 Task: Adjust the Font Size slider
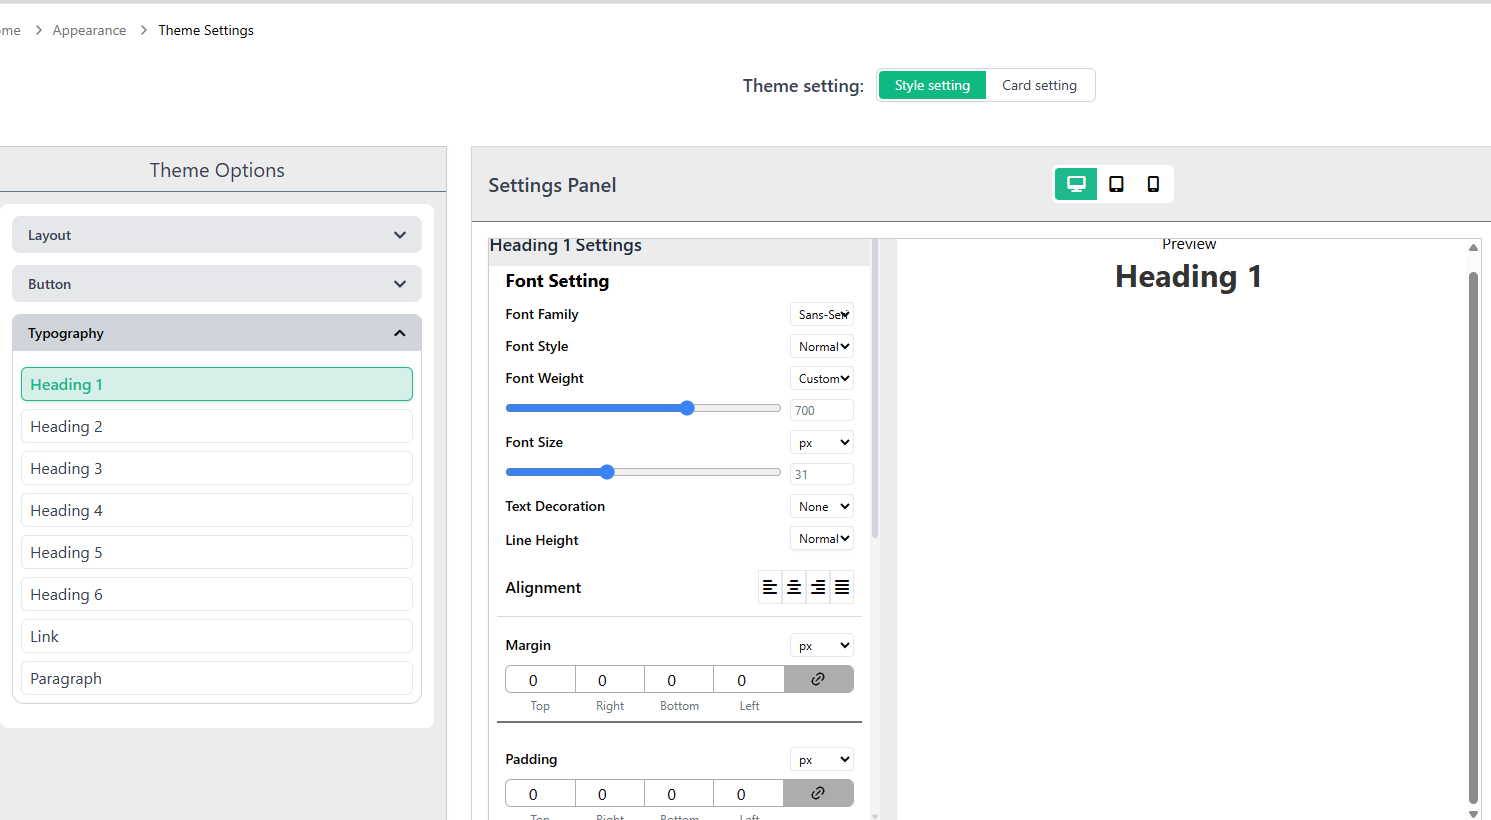coord(643,472)
